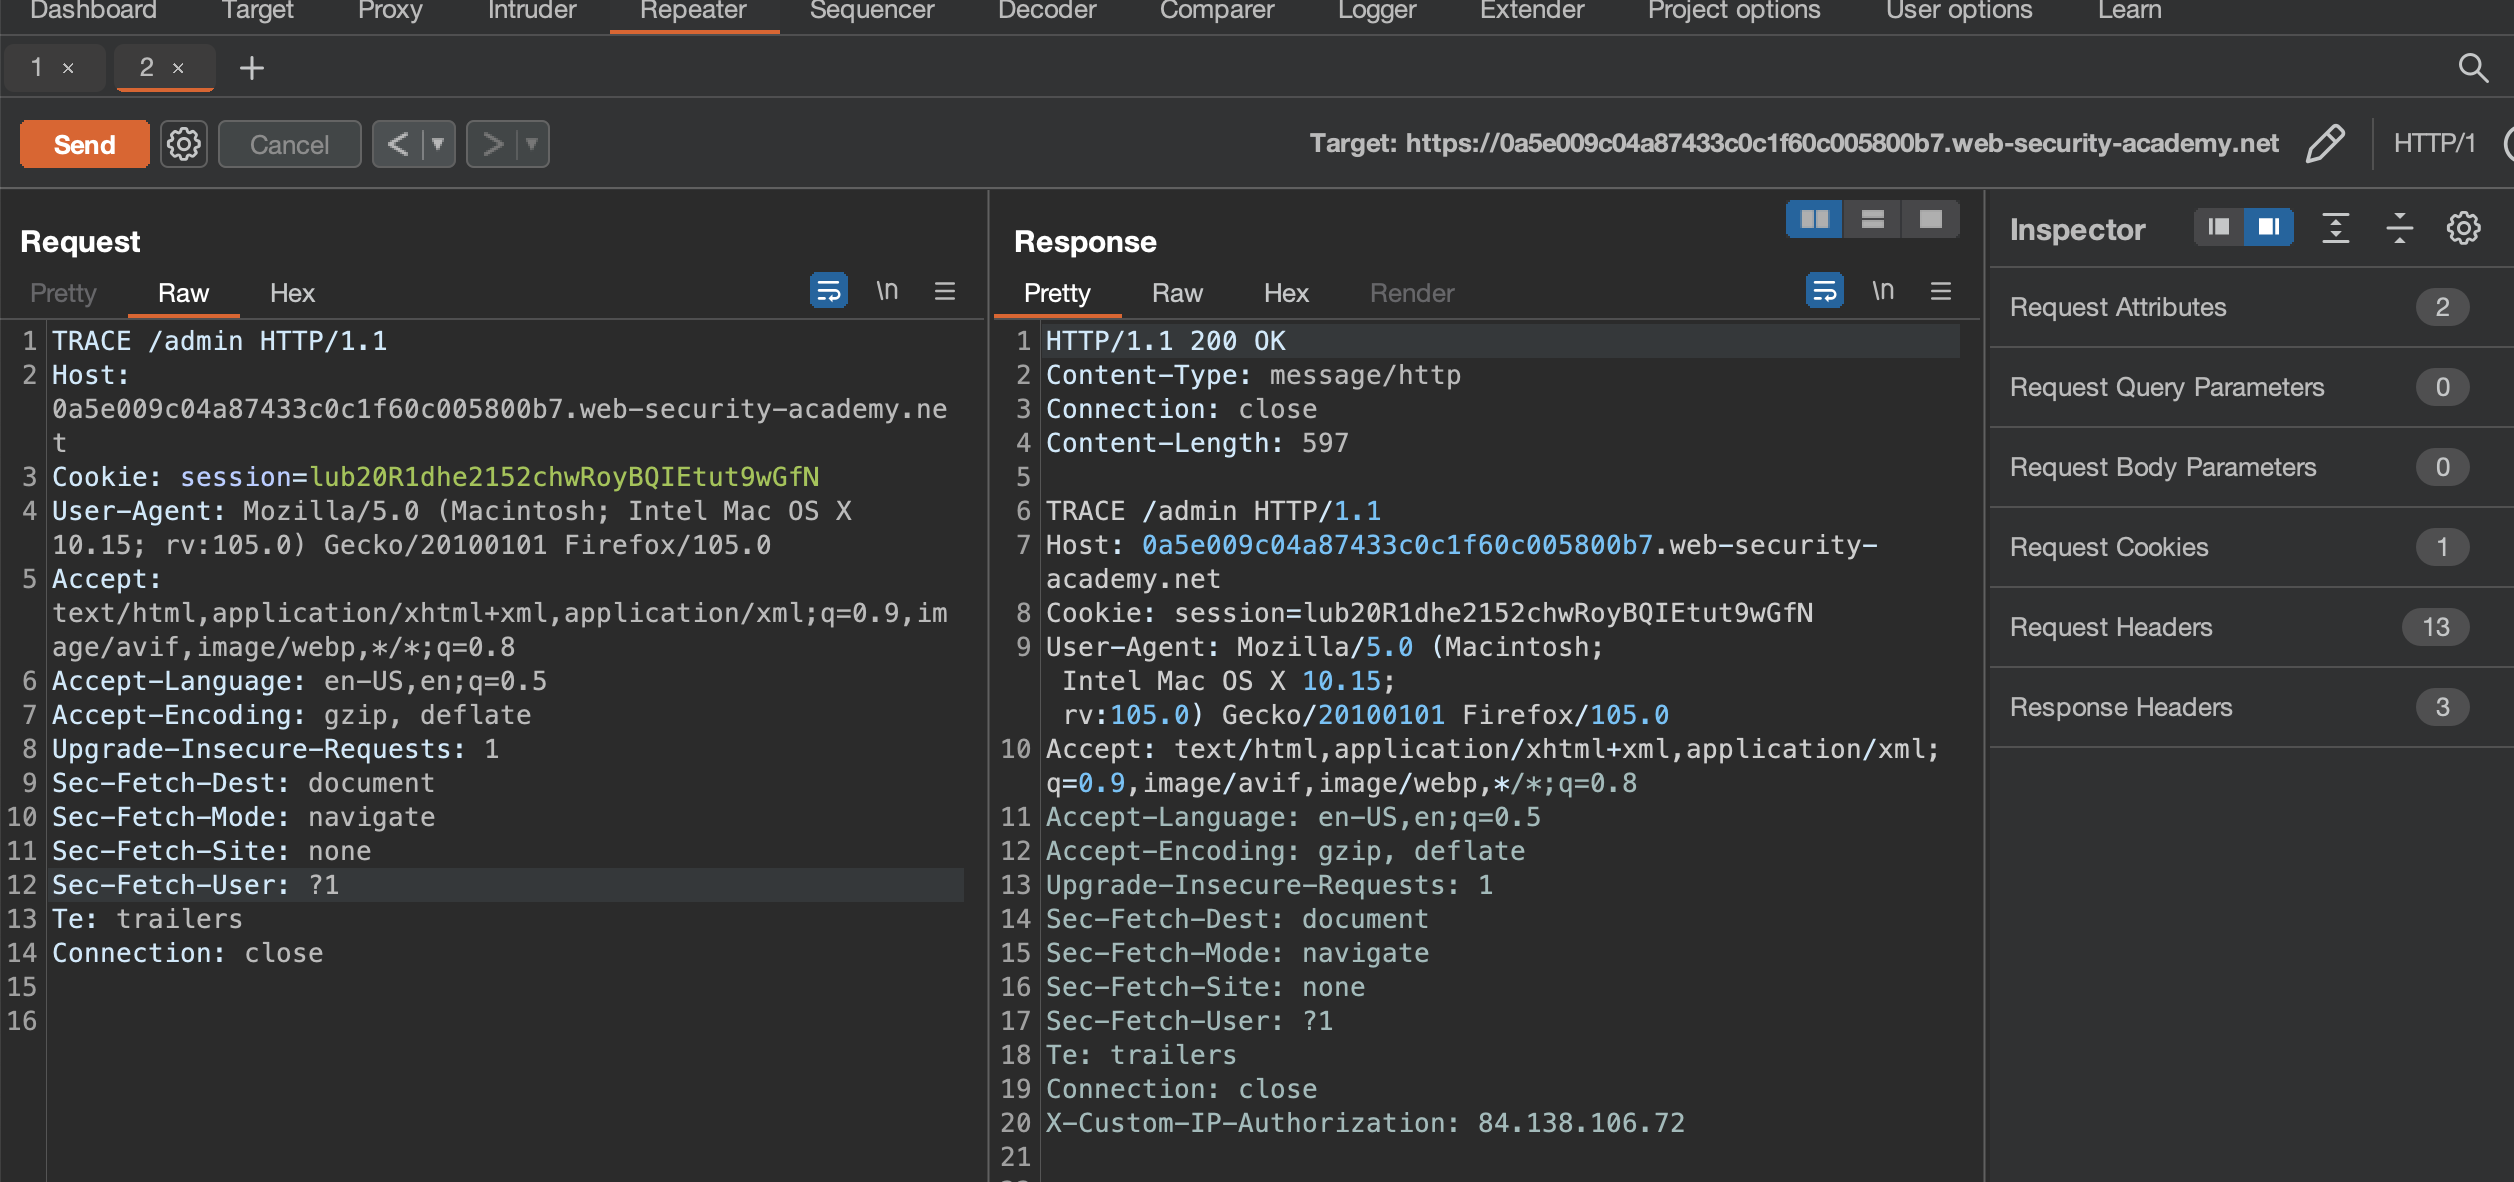Expand all Inspector sections icon

click(2335, 229)
